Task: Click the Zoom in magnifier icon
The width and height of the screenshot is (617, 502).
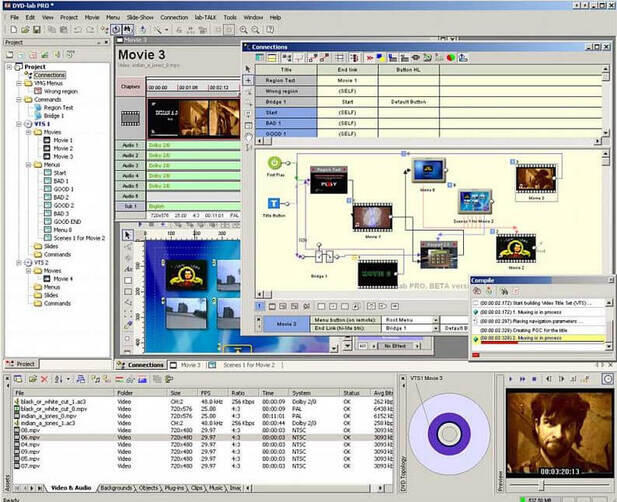Action: [244, 30]
